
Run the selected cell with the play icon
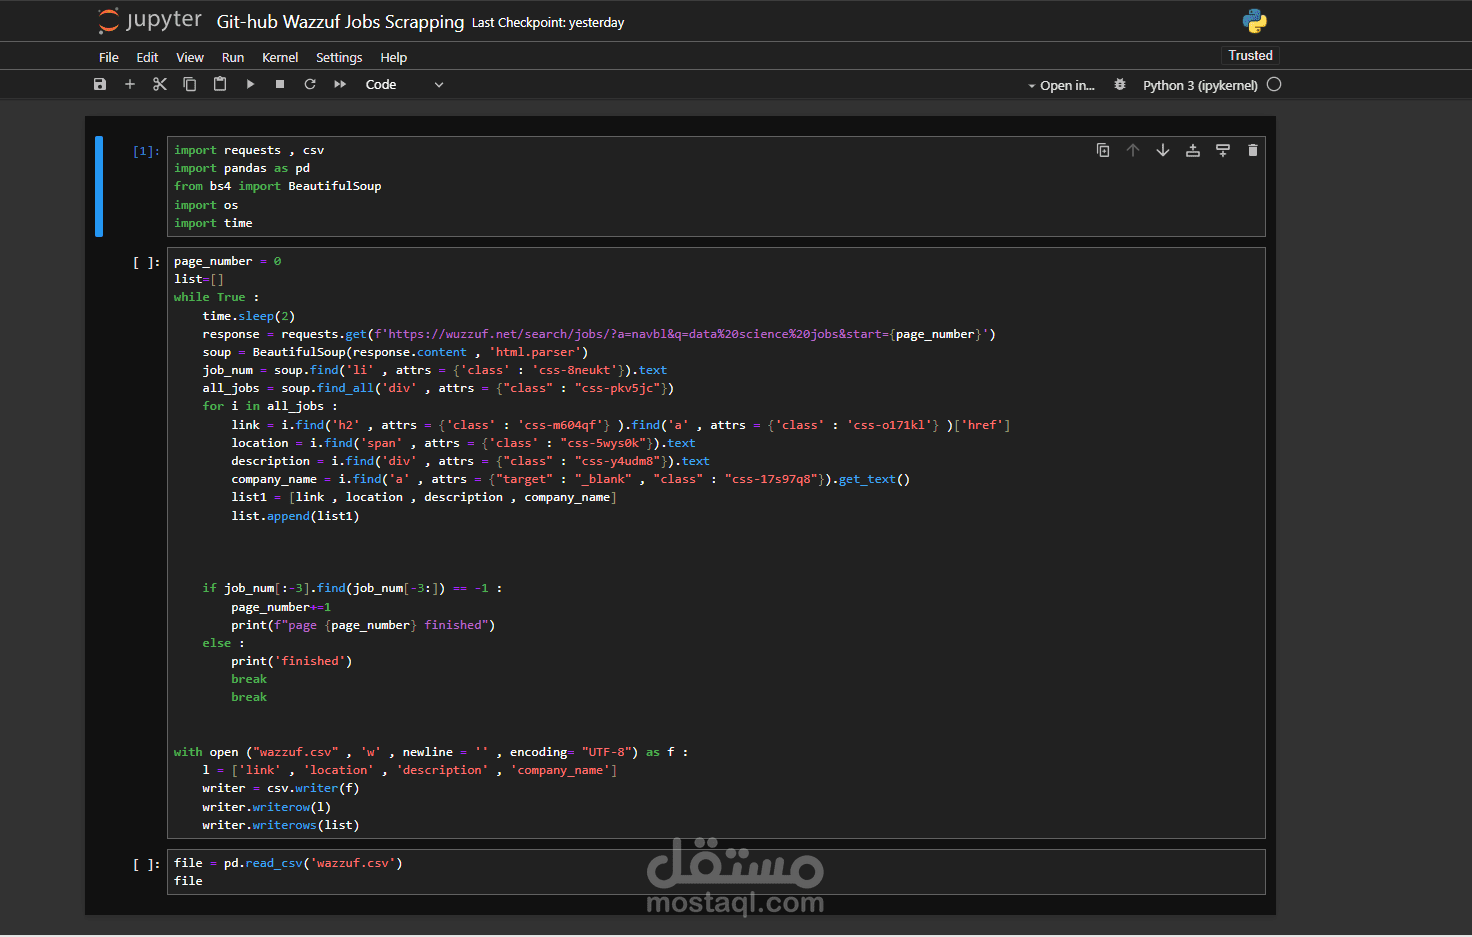(x=250, y=85)
